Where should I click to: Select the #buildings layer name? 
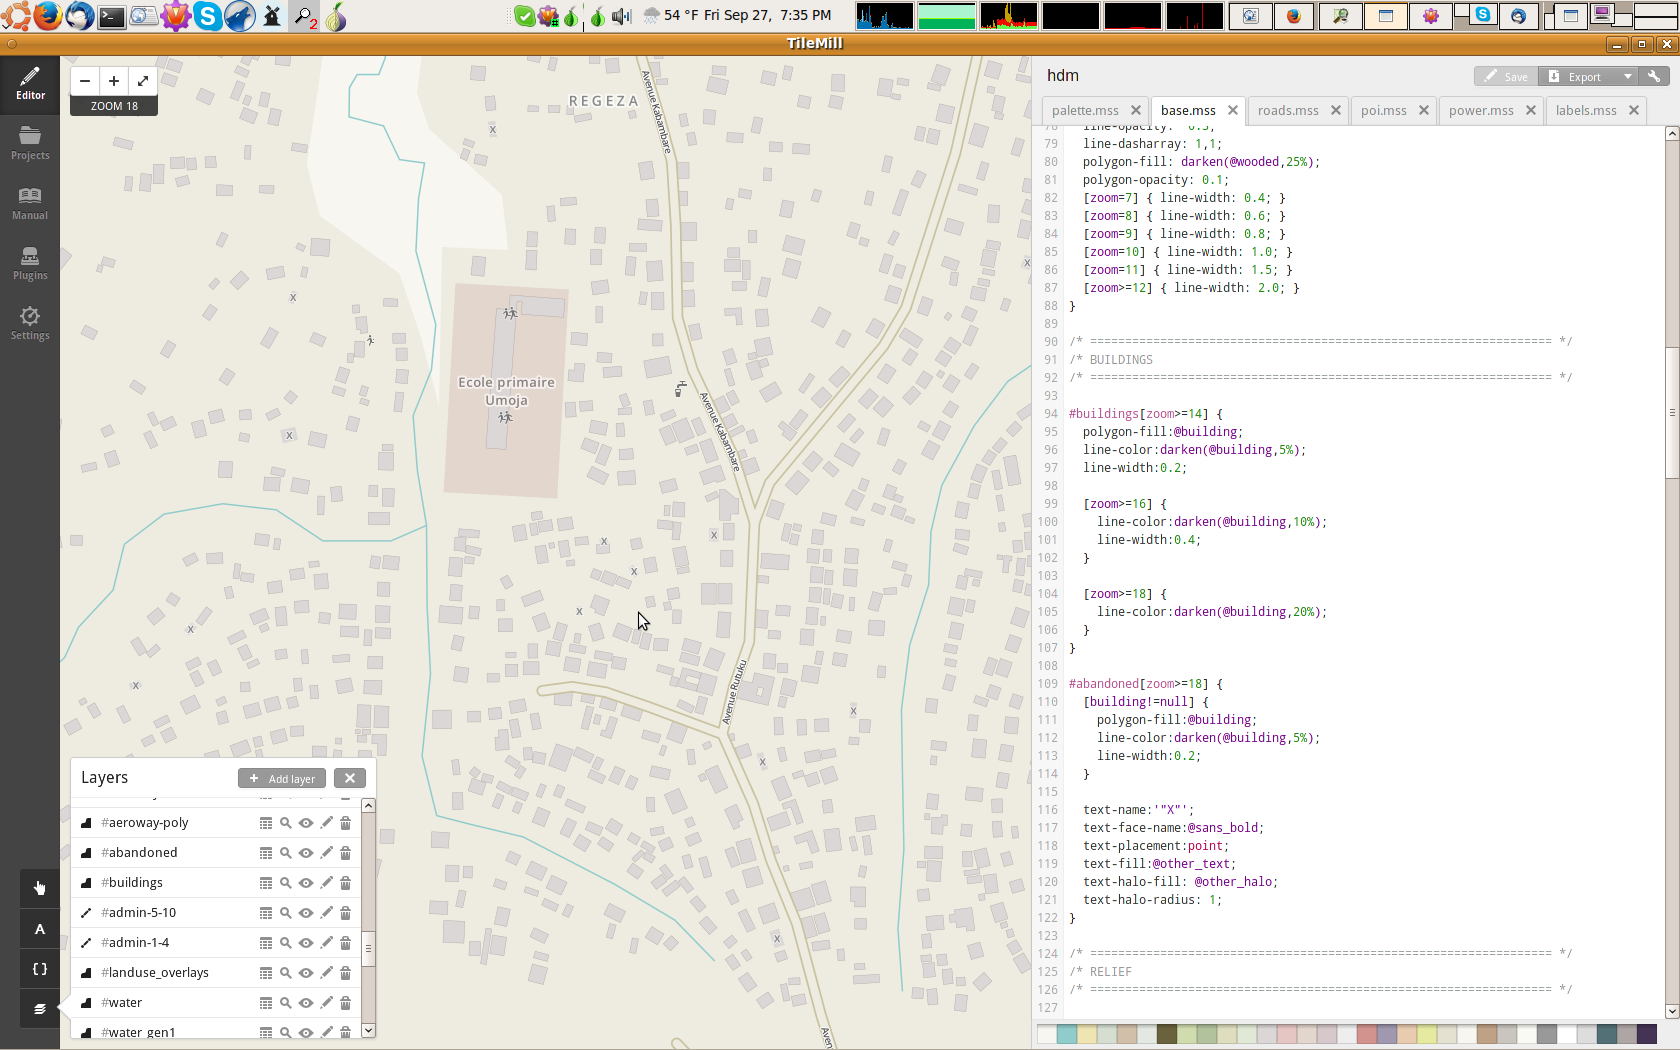click(132, 883)
